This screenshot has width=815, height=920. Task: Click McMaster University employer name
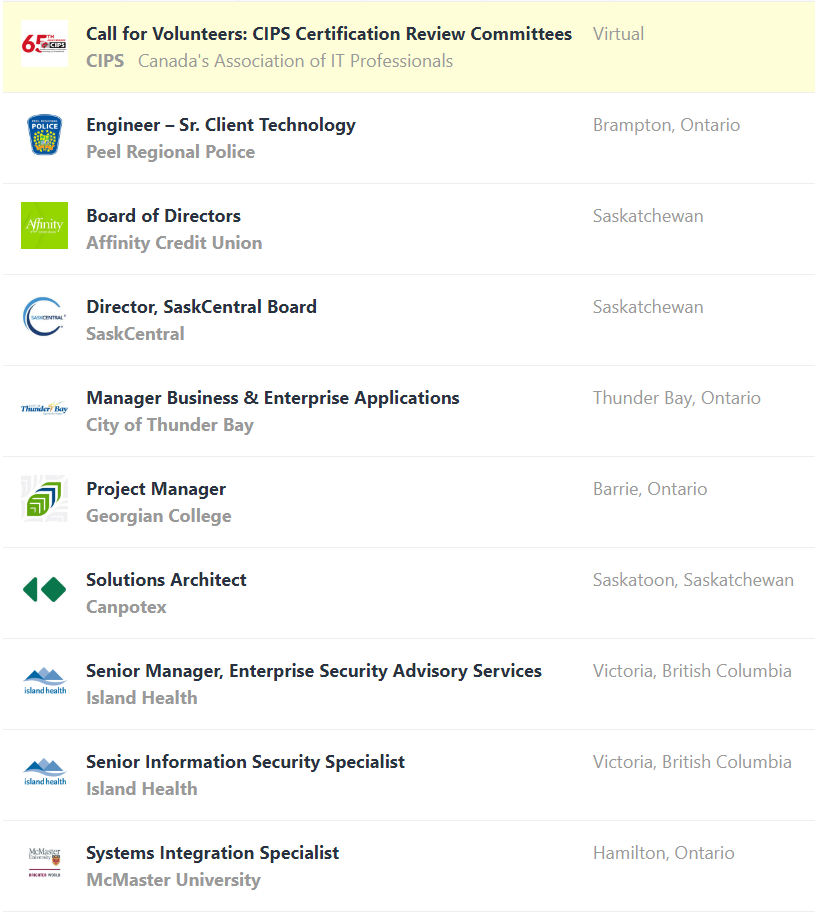click(173, 880)
